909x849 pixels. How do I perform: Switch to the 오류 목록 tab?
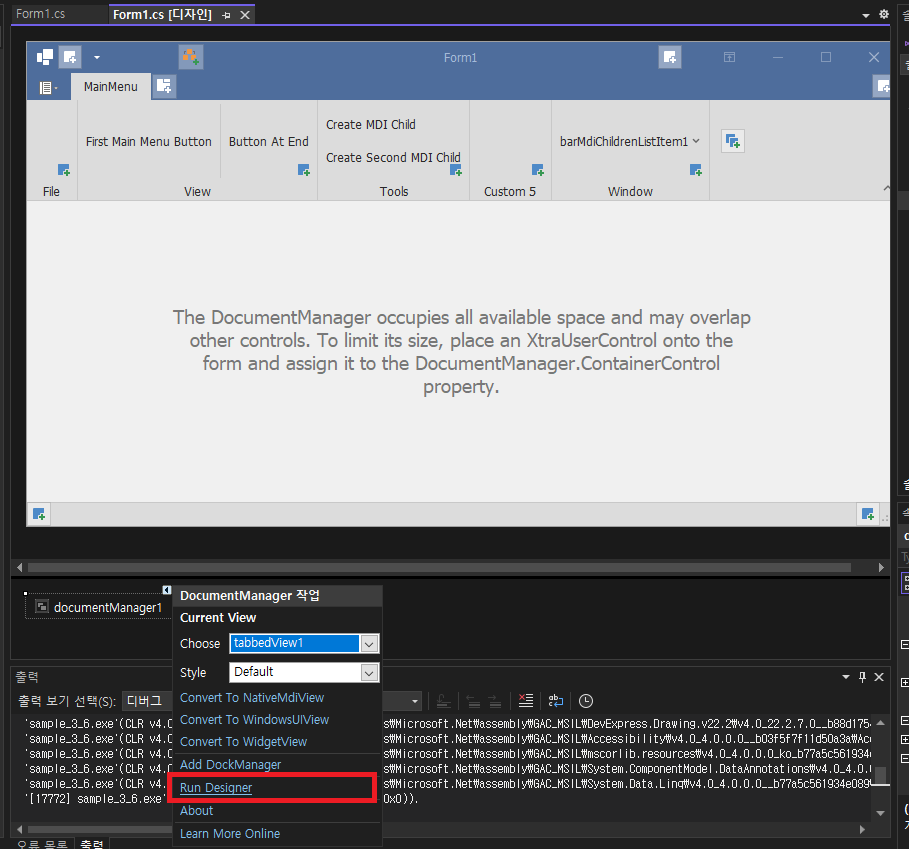(x=41, y=844)
